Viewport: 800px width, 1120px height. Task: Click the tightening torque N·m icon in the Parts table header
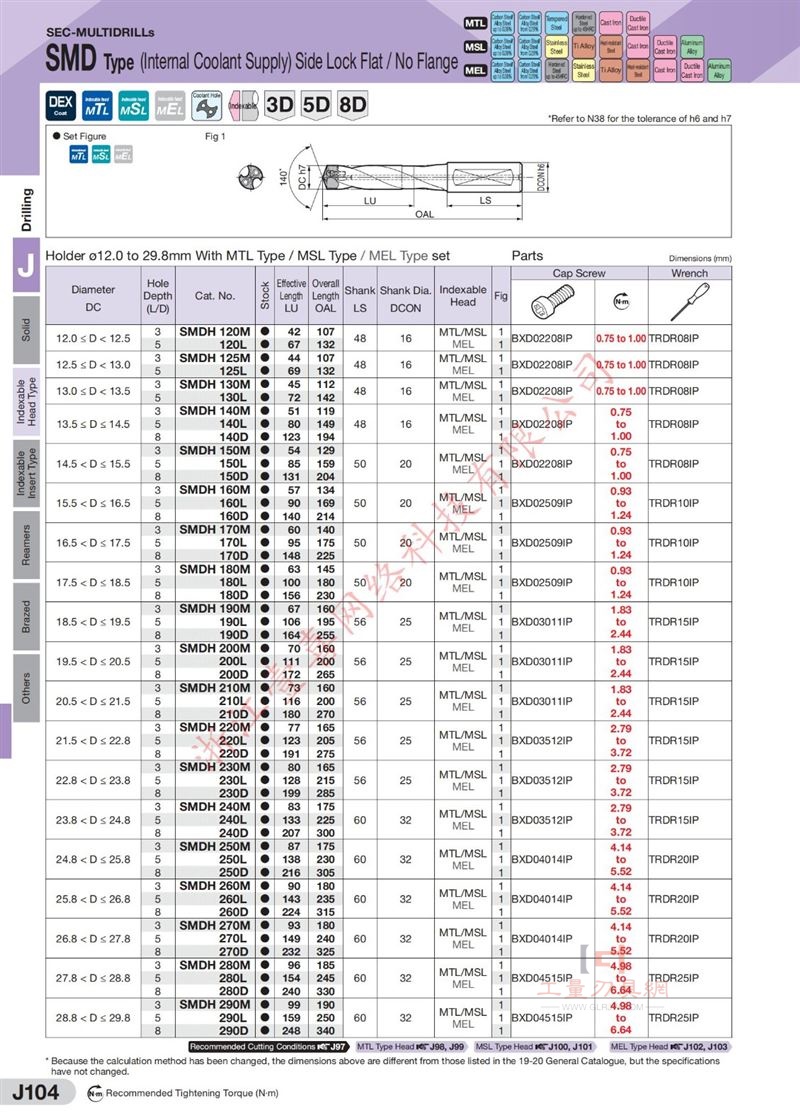pyautogui.click(x=621, y=301)
